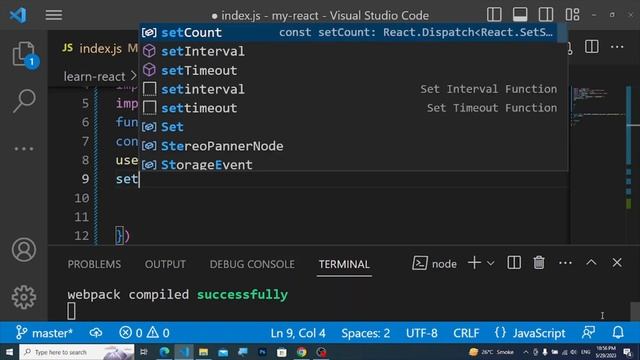The image size is (640, 360).
Task: Switch to the OUTPUT panel tab
Action: click(x=165, y=264)
